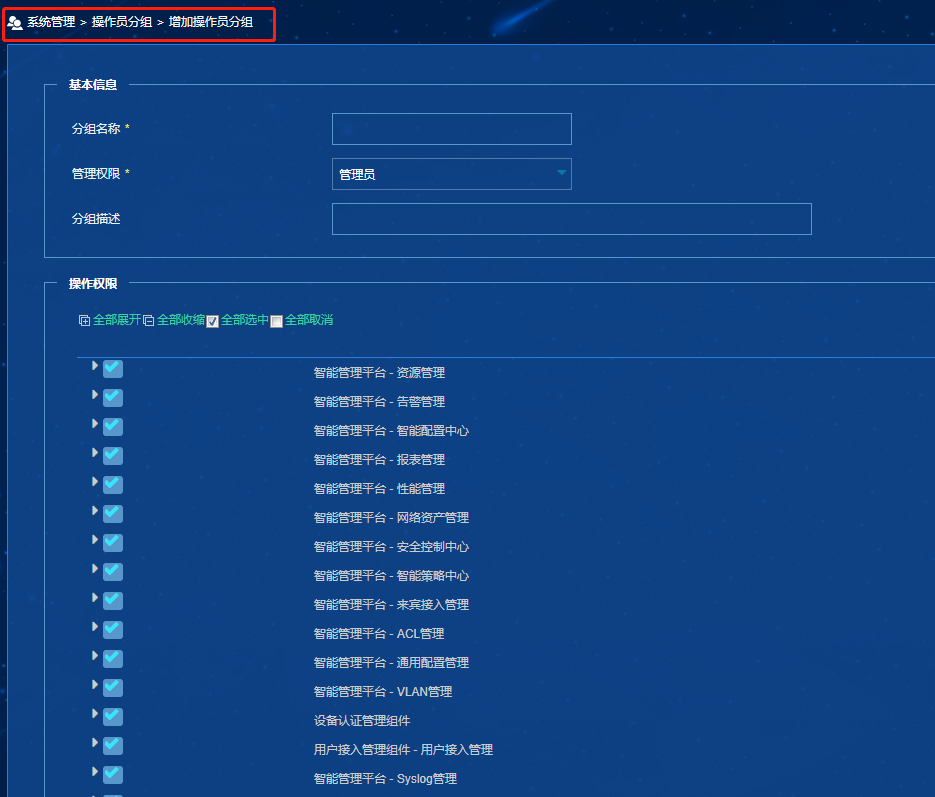Expand the 智能配置中心 tree node
Screen dimensions: 935x797
pos(95,423)
